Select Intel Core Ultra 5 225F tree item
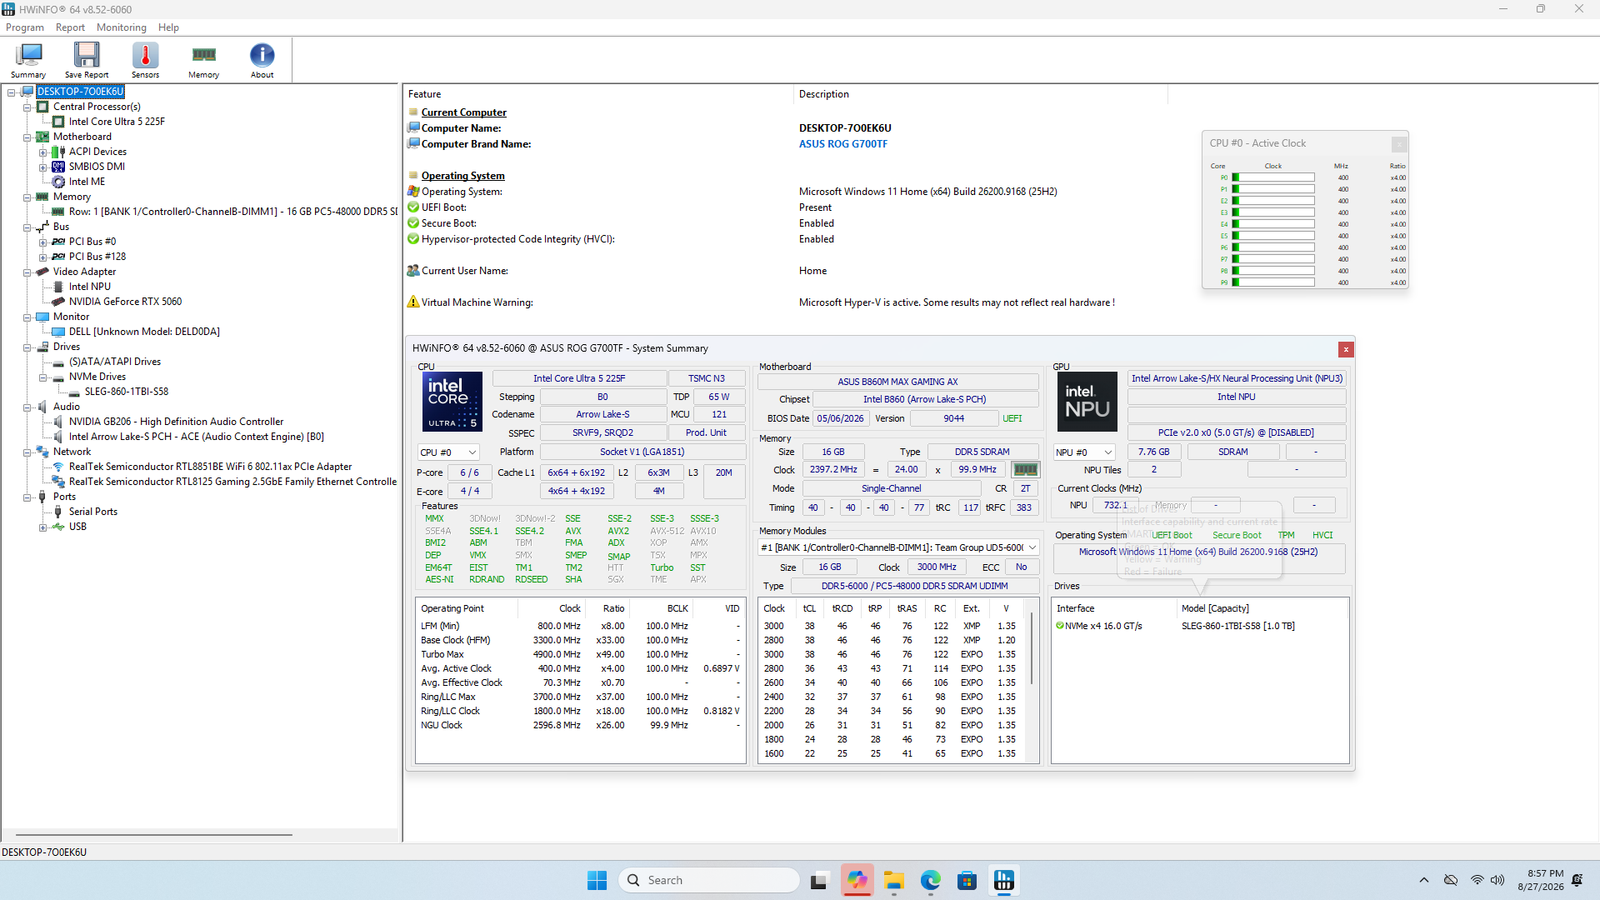 [117, 122]
